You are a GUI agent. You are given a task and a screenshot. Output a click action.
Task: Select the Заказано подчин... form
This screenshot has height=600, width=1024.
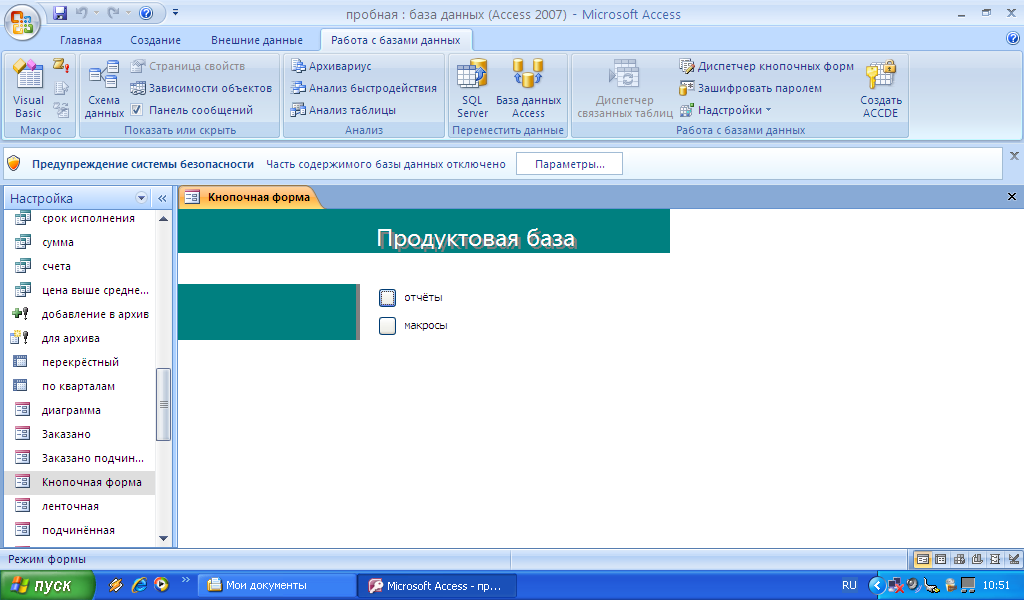coord(80,458)
